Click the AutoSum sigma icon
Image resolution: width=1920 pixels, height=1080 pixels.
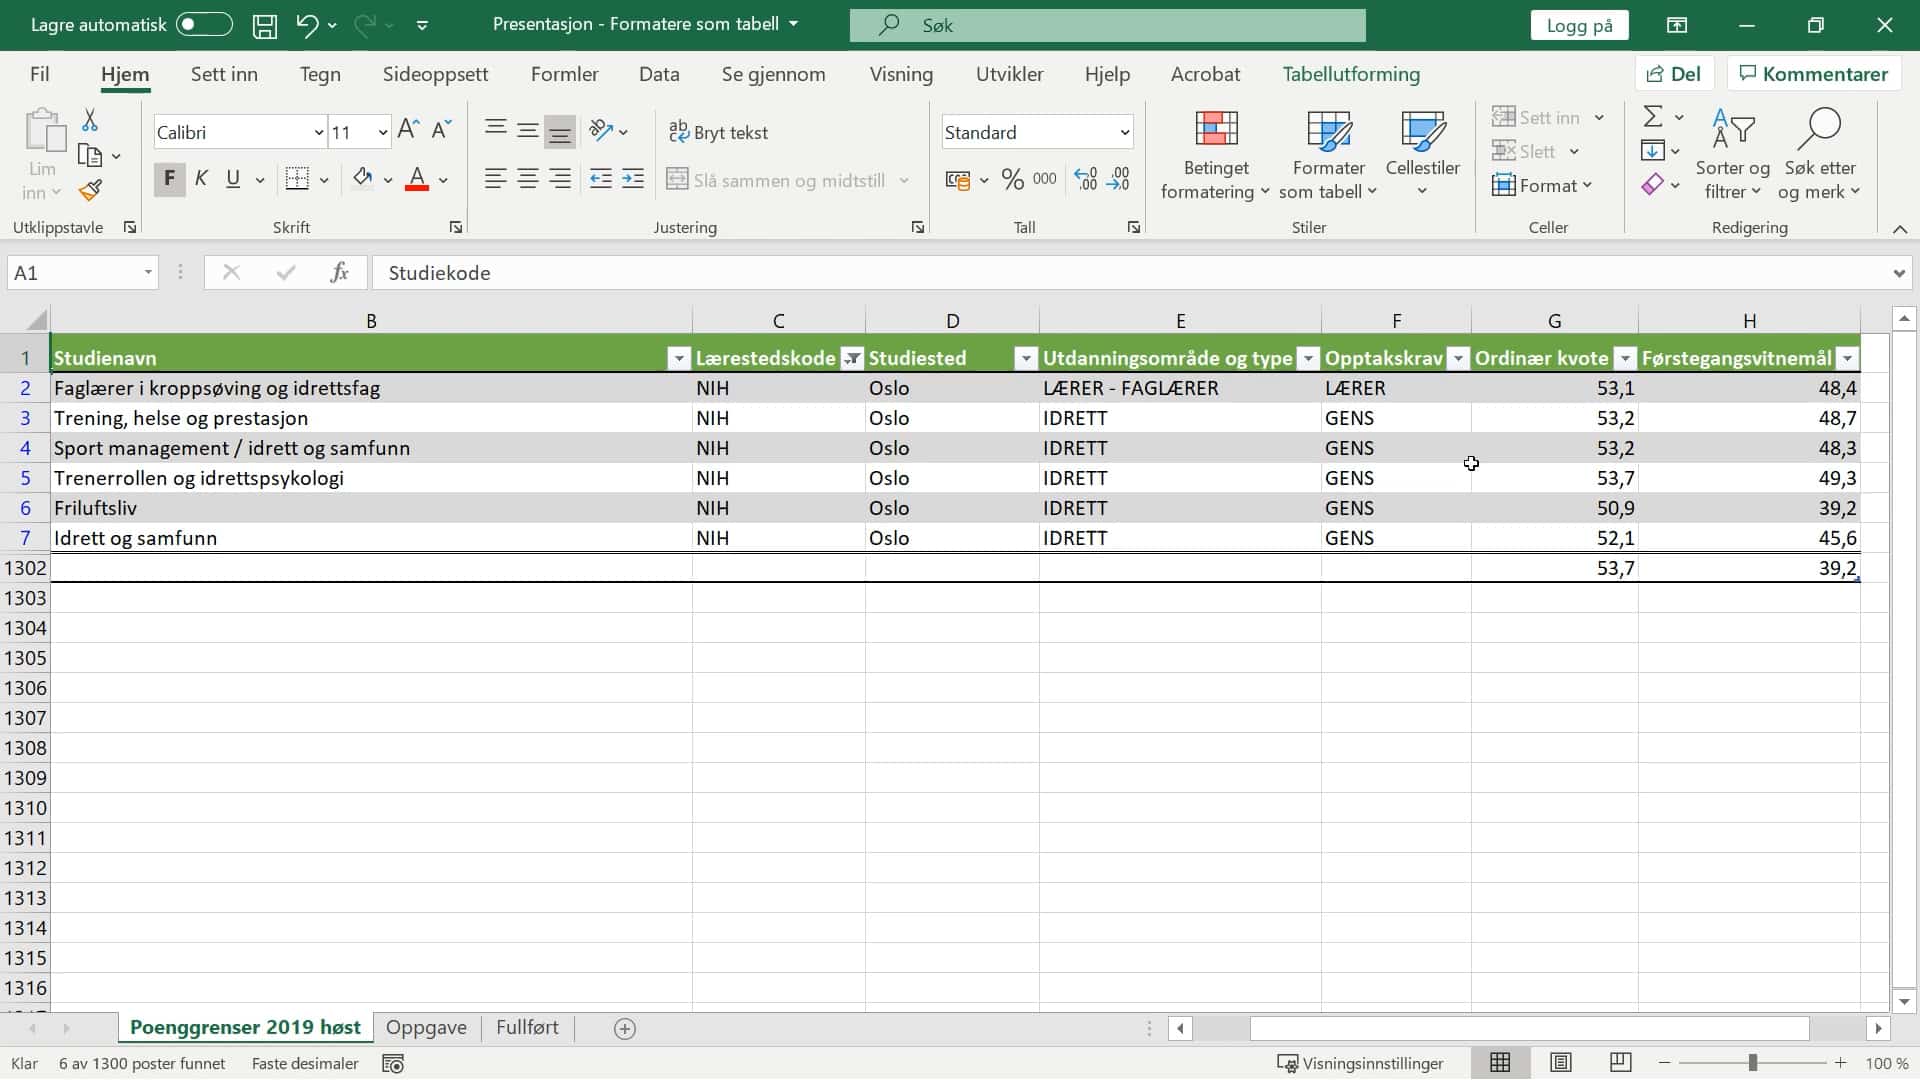(x=1653, y=117)
